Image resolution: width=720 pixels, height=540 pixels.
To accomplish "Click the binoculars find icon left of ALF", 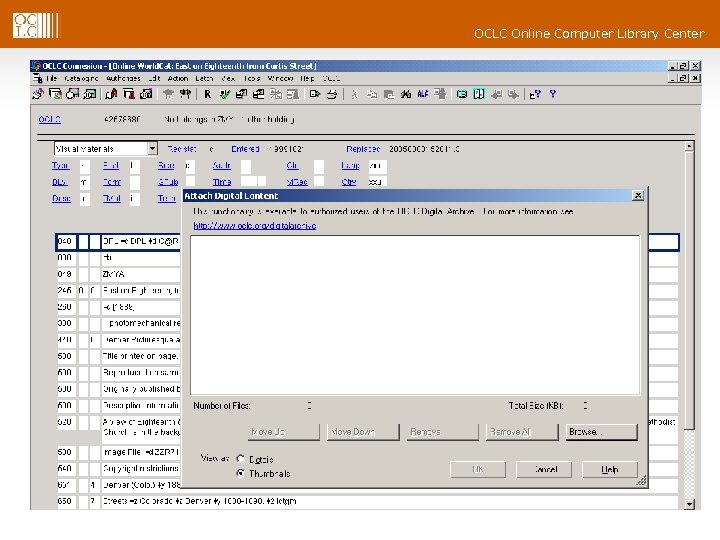I will (x=405, y=94).
